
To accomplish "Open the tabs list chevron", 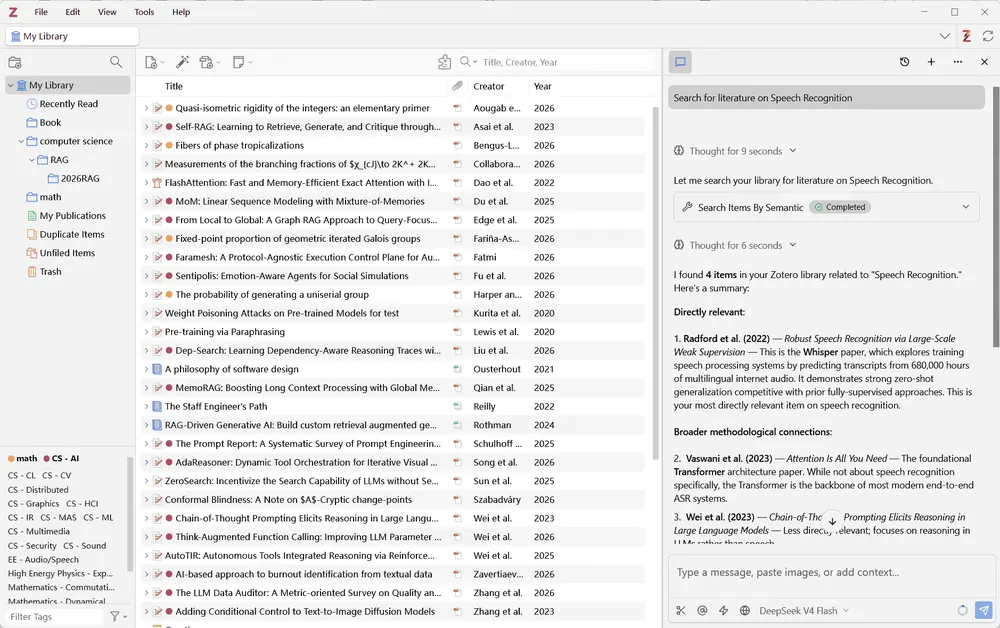I will 945,36.
